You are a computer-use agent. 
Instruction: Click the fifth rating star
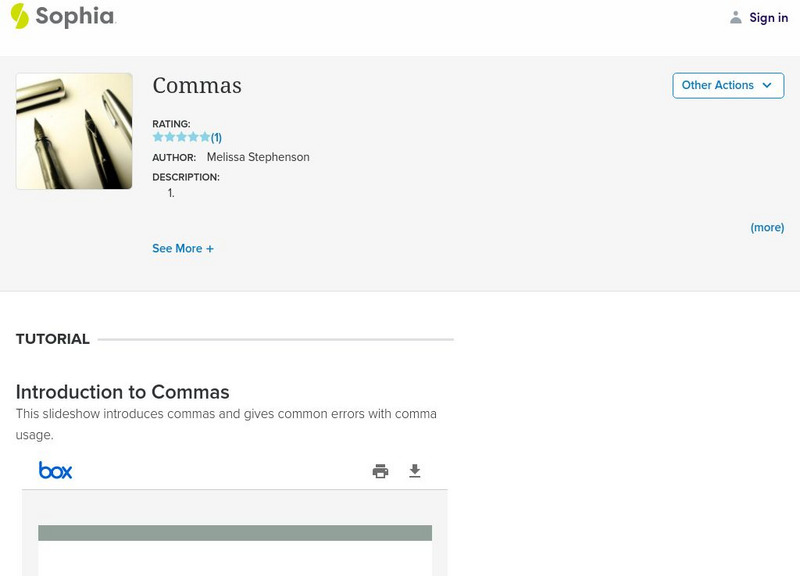pyautogui.click(x=205, y=137)
